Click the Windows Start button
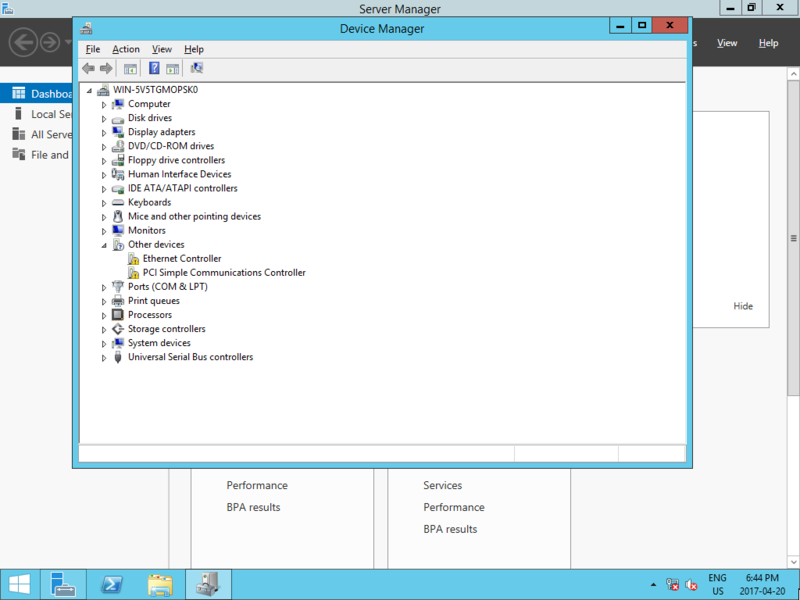Image resolution: width=800 pixels, height=600 pixels. tap(19, 584)
